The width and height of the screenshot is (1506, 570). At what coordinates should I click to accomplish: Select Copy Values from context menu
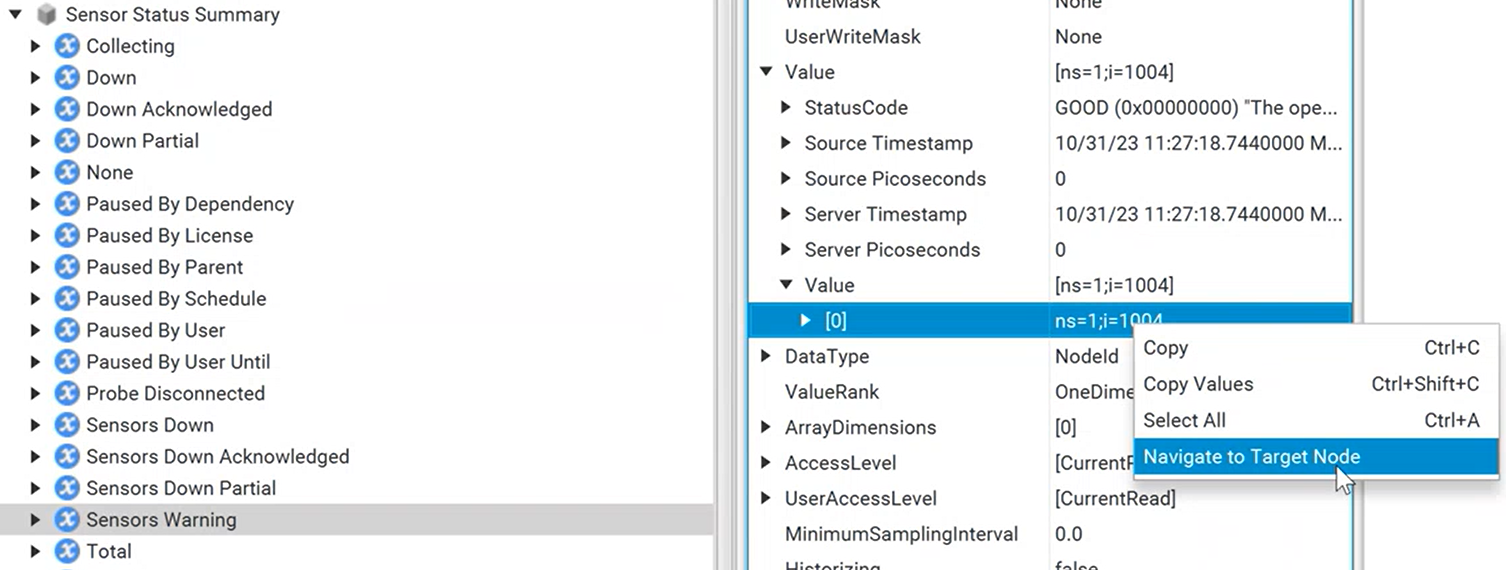pos(1198,384)
